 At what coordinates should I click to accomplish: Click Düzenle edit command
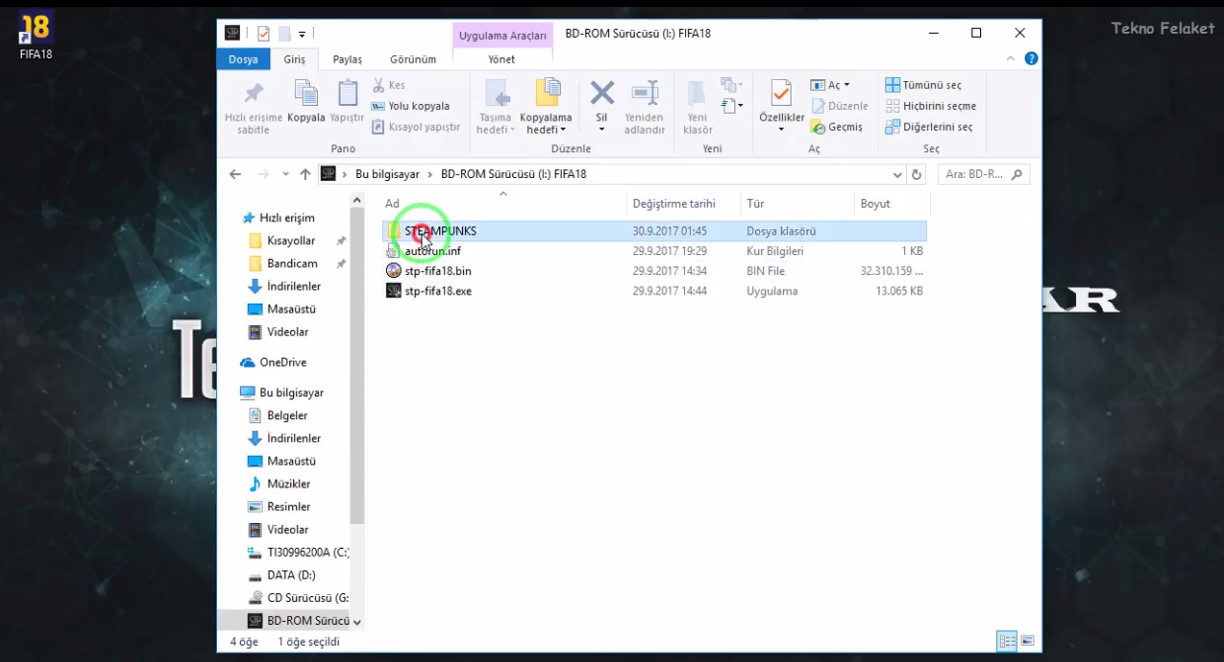839,106
